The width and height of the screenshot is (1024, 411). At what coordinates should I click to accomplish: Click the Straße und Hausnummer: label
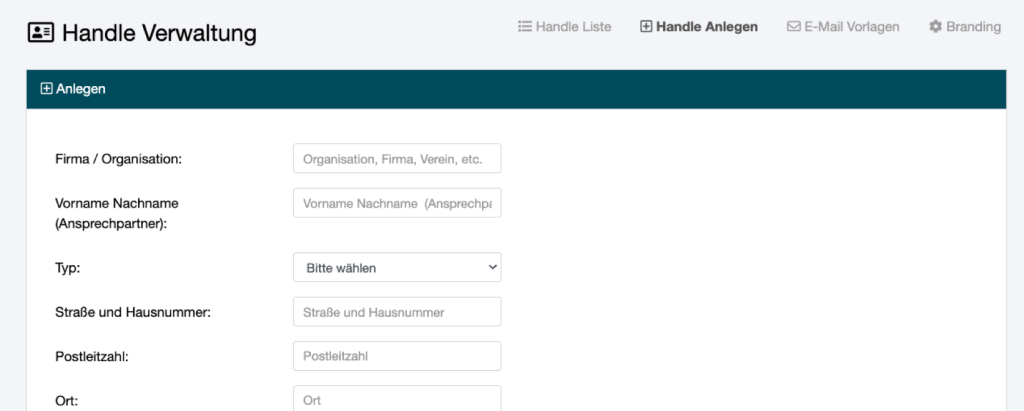click(133, 312)
